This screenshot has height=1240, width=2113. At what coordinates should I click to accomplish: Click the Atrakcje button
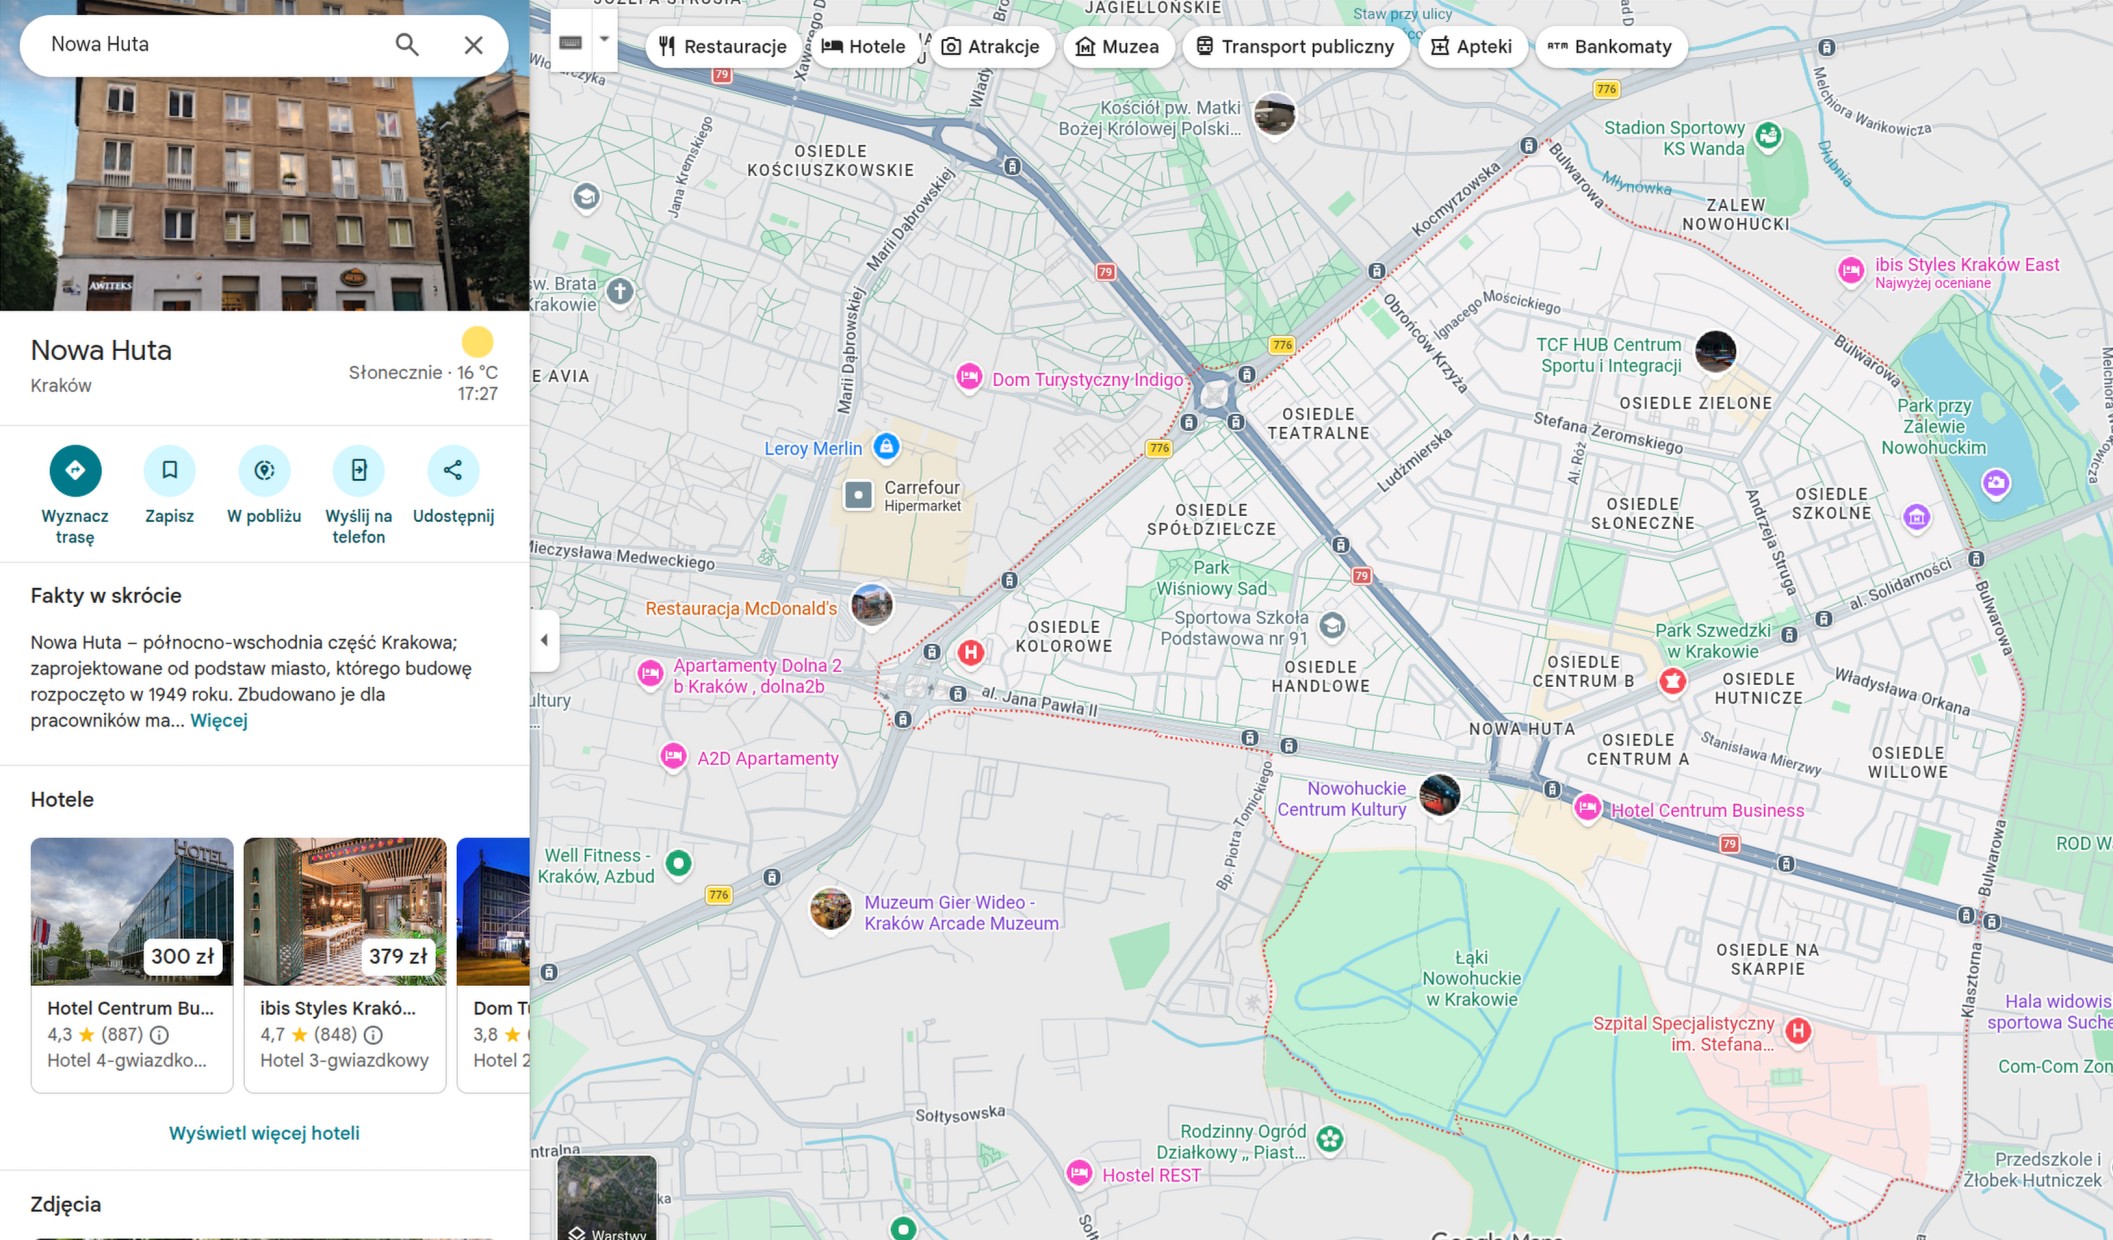[x=993, y=46]
